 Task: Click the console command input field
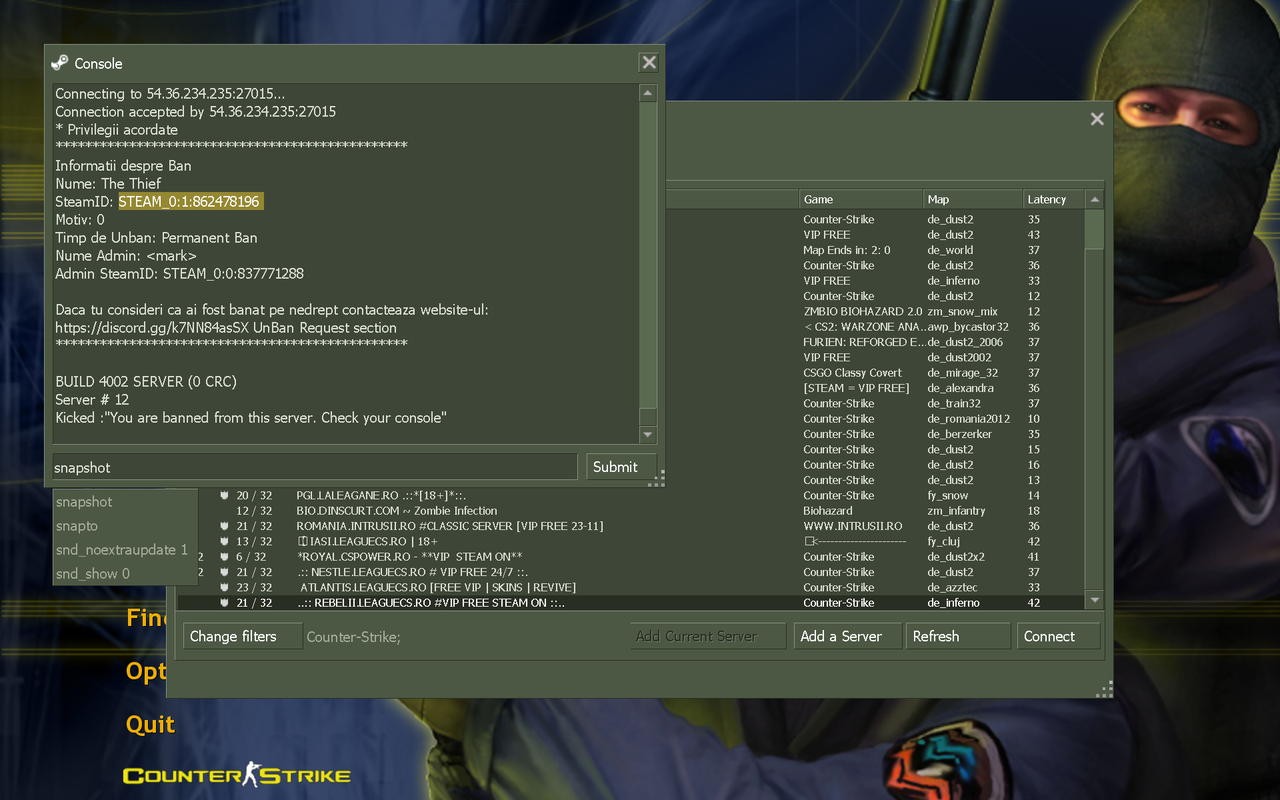tap(315, 467)
